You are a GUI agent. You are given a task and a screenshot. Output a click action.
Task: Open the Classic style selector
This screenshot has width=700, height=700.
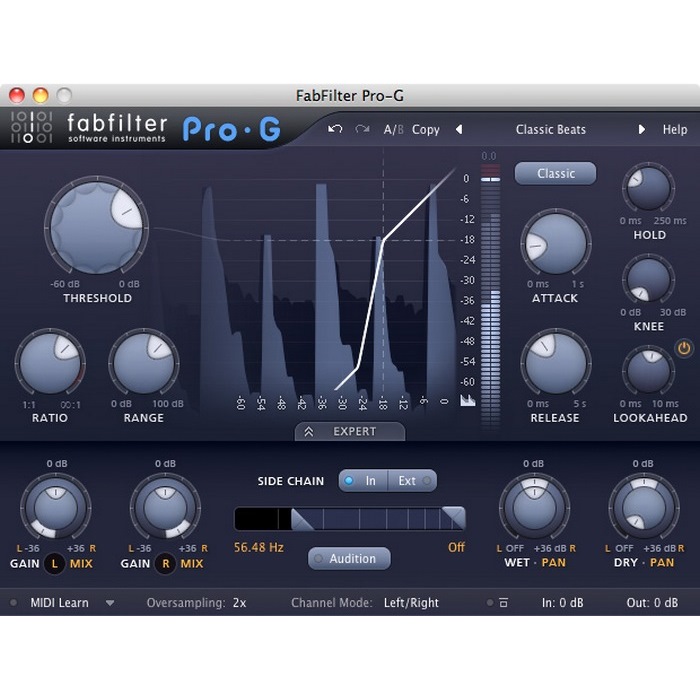(x=555, y=173)
